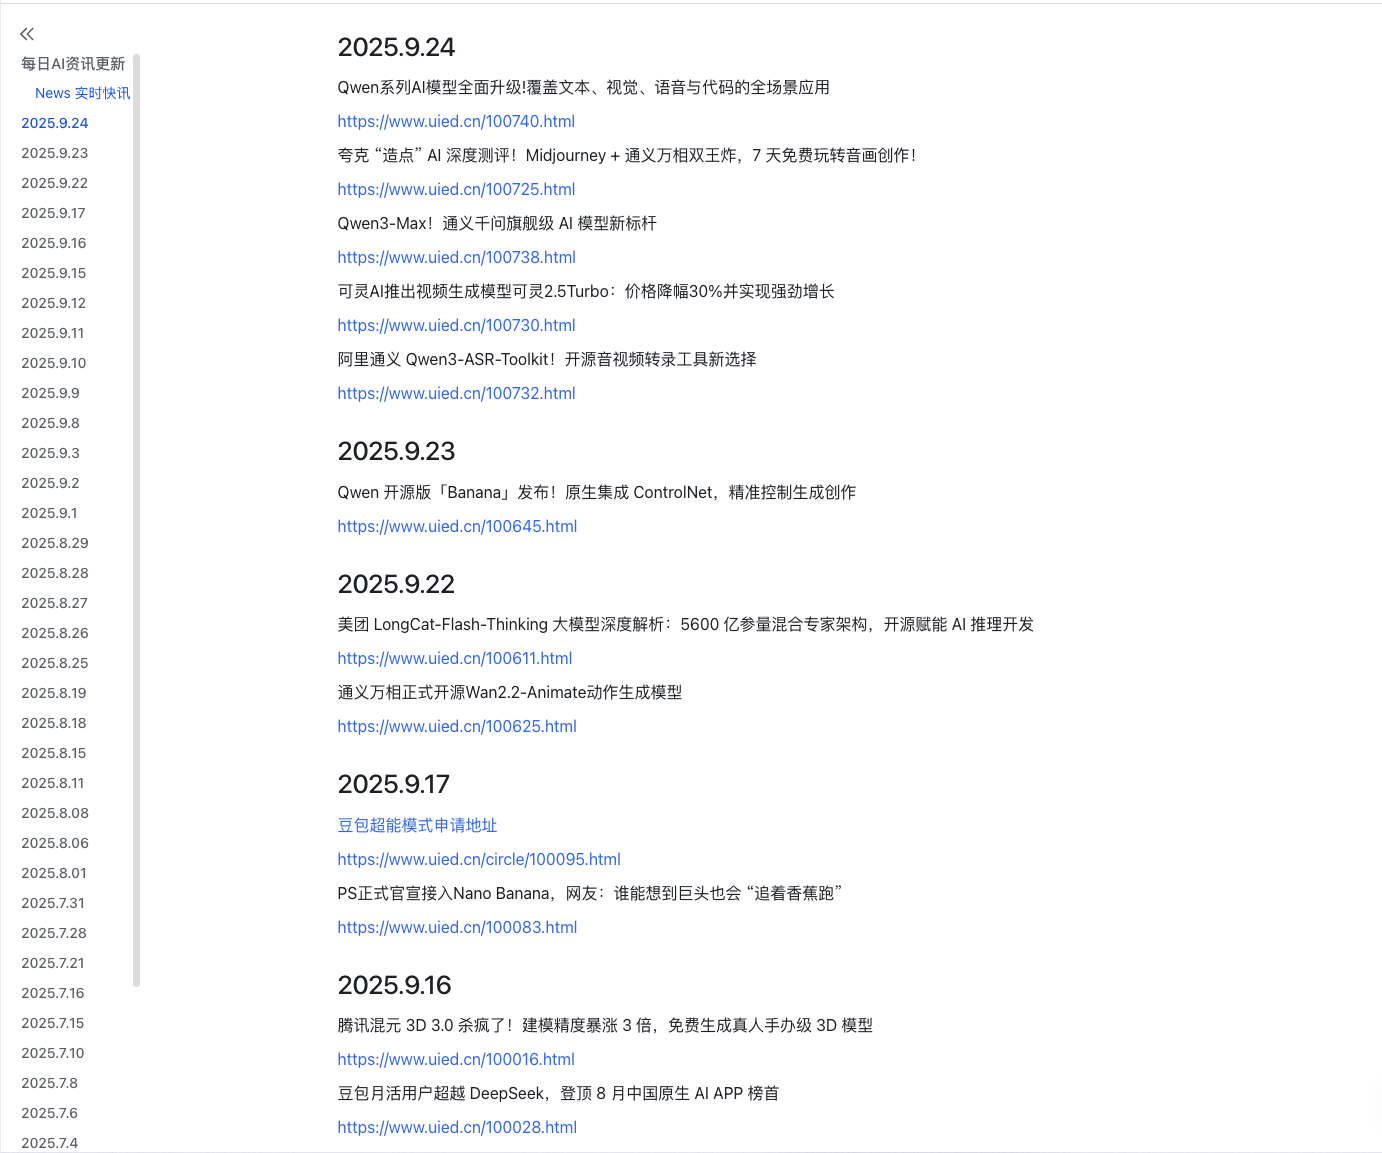Click the 2025.9.24 heading in content
This screenshot has height=1153, width=1382.
pos(396,47)
